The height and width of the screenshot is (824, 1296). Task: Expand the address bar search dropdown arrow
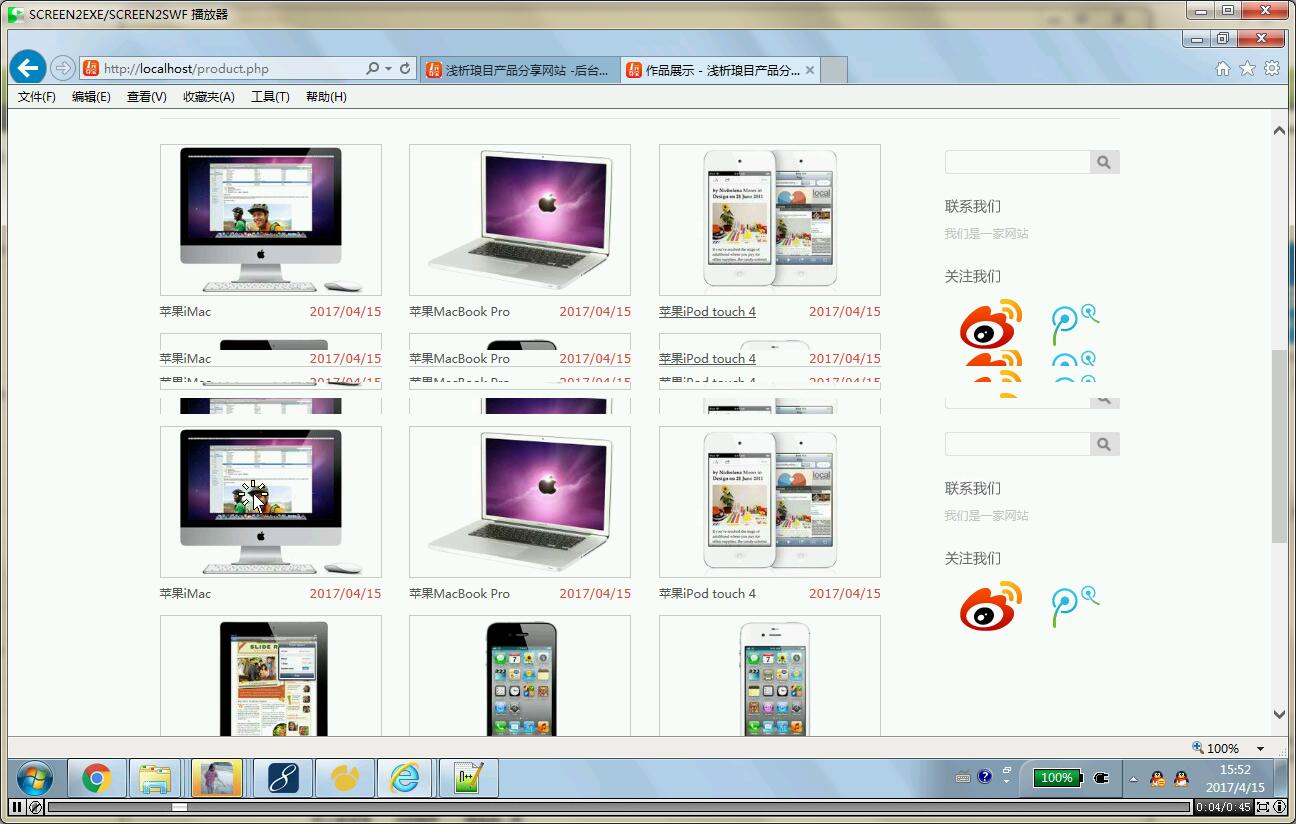388,69
